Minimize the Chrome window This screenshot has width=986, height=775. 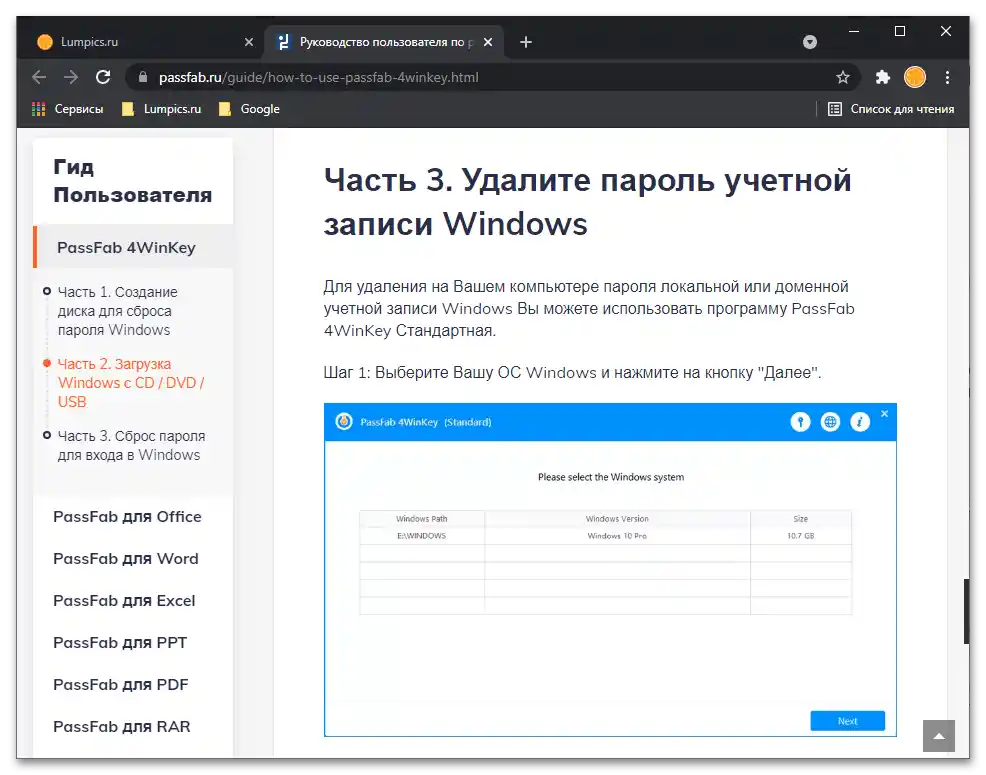tap(854, 31)
